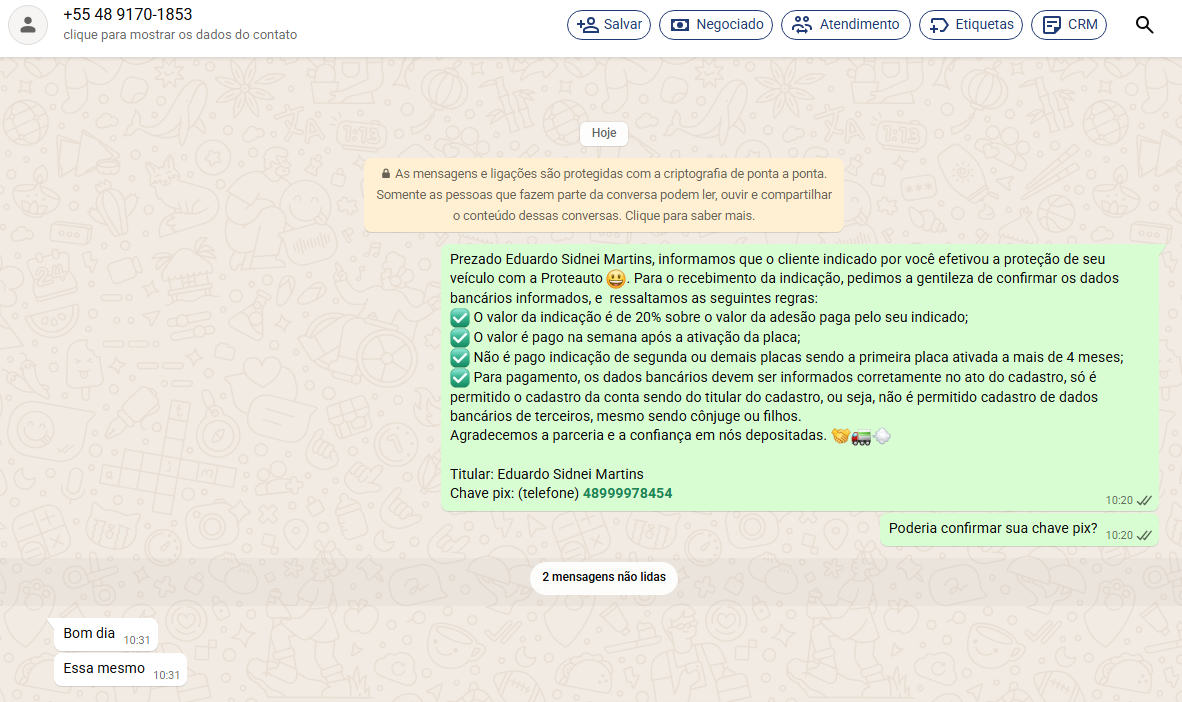The image size is (1182, 702).
Task: Click the smiley emoji after Proteauto
Action: [616, 278]
